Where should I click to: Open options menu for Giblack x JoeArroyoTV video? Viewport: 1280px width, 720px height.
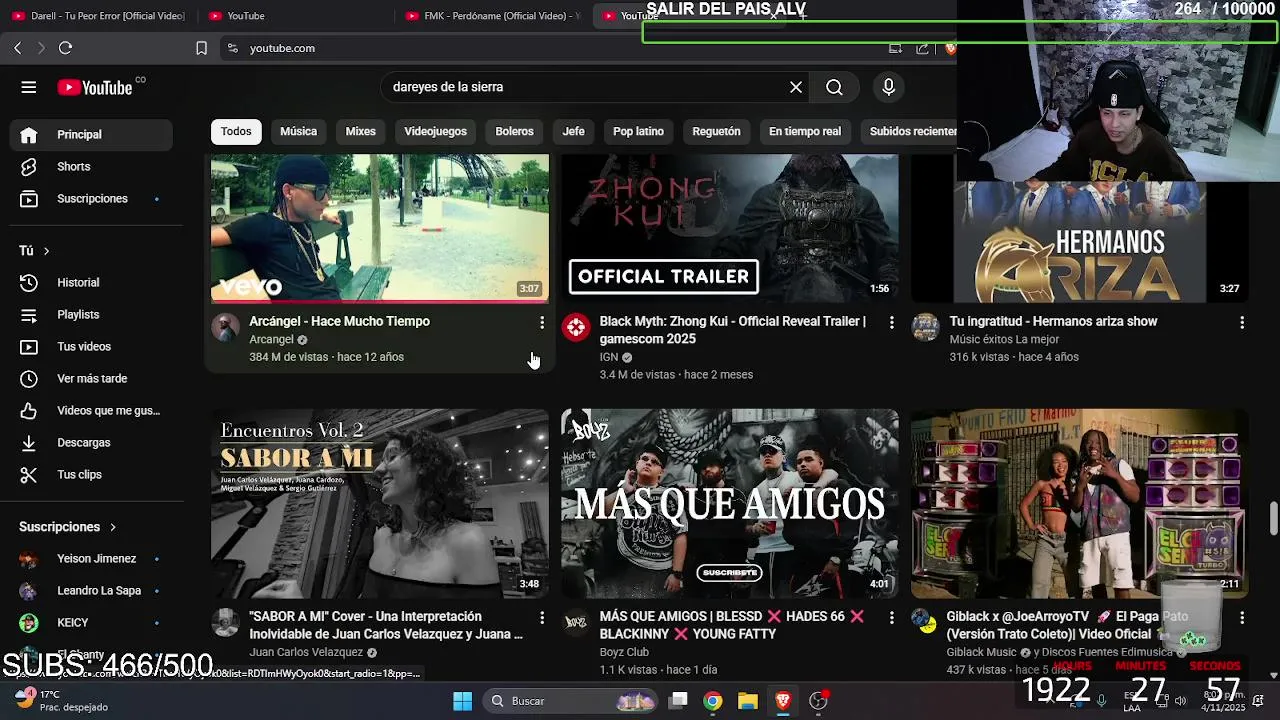(1242, 617)
